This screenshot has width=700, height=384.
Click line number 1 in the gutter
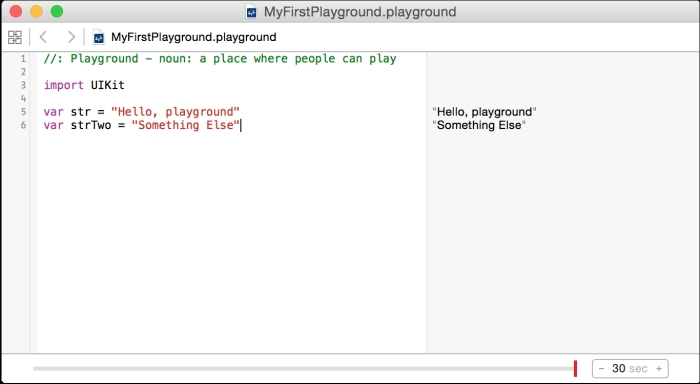pos(23,59)
